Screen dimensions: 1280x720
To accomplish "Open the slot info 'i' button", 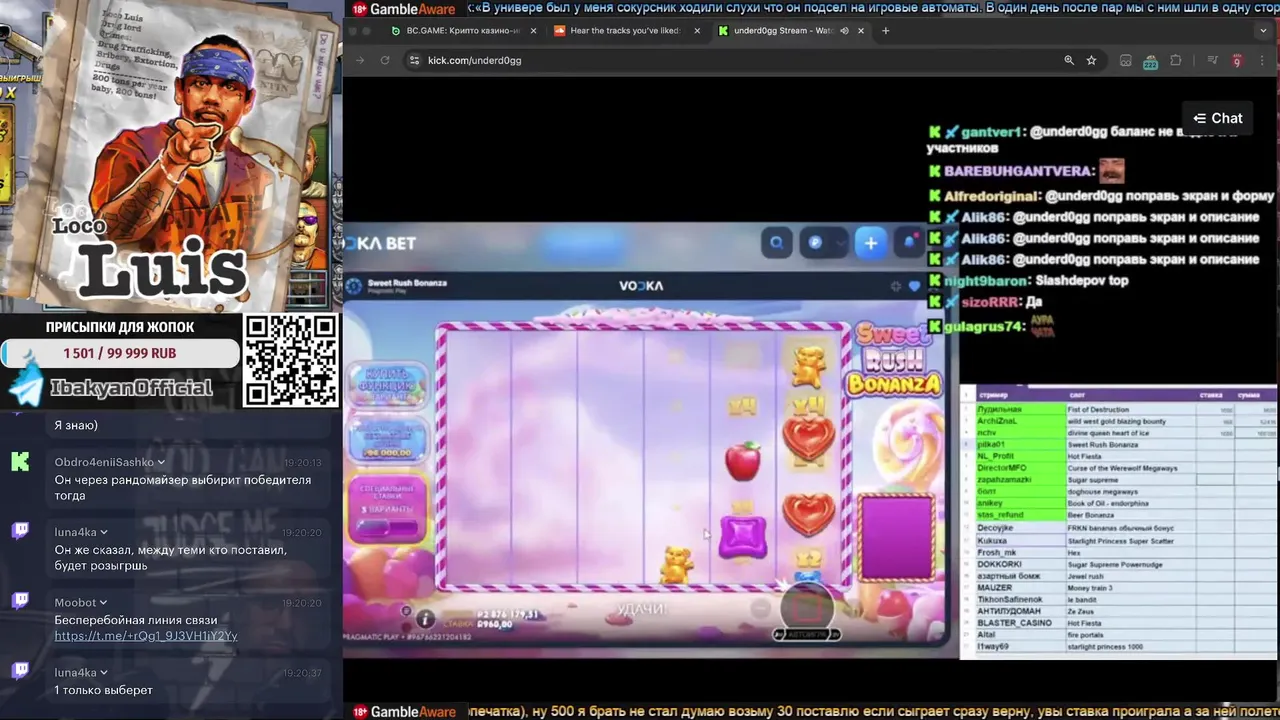I will (x=425, y=619).
